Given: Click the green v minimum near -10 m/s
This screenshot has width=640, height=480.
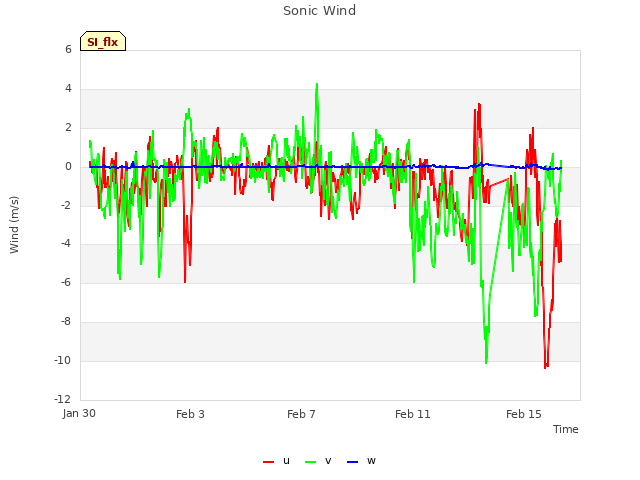Looking at the screenshot, I should point(486,362).
